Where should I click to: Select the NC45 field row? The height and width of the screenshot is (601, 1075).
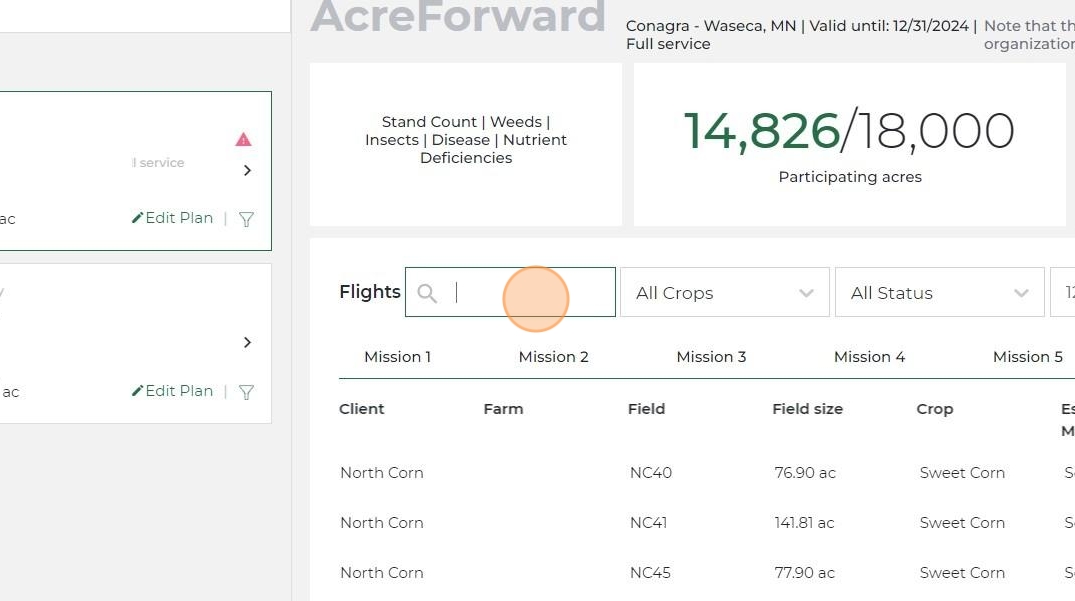[x=650, y=573]
